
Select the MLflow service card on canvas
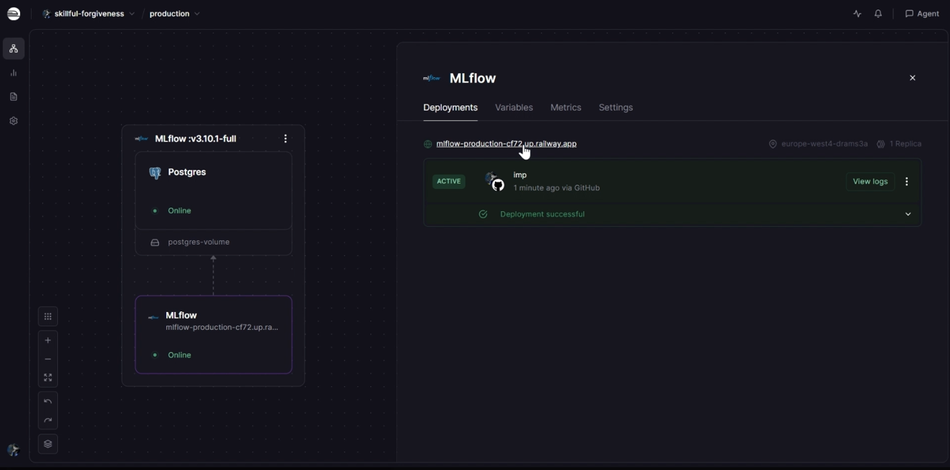click(213, 334)
